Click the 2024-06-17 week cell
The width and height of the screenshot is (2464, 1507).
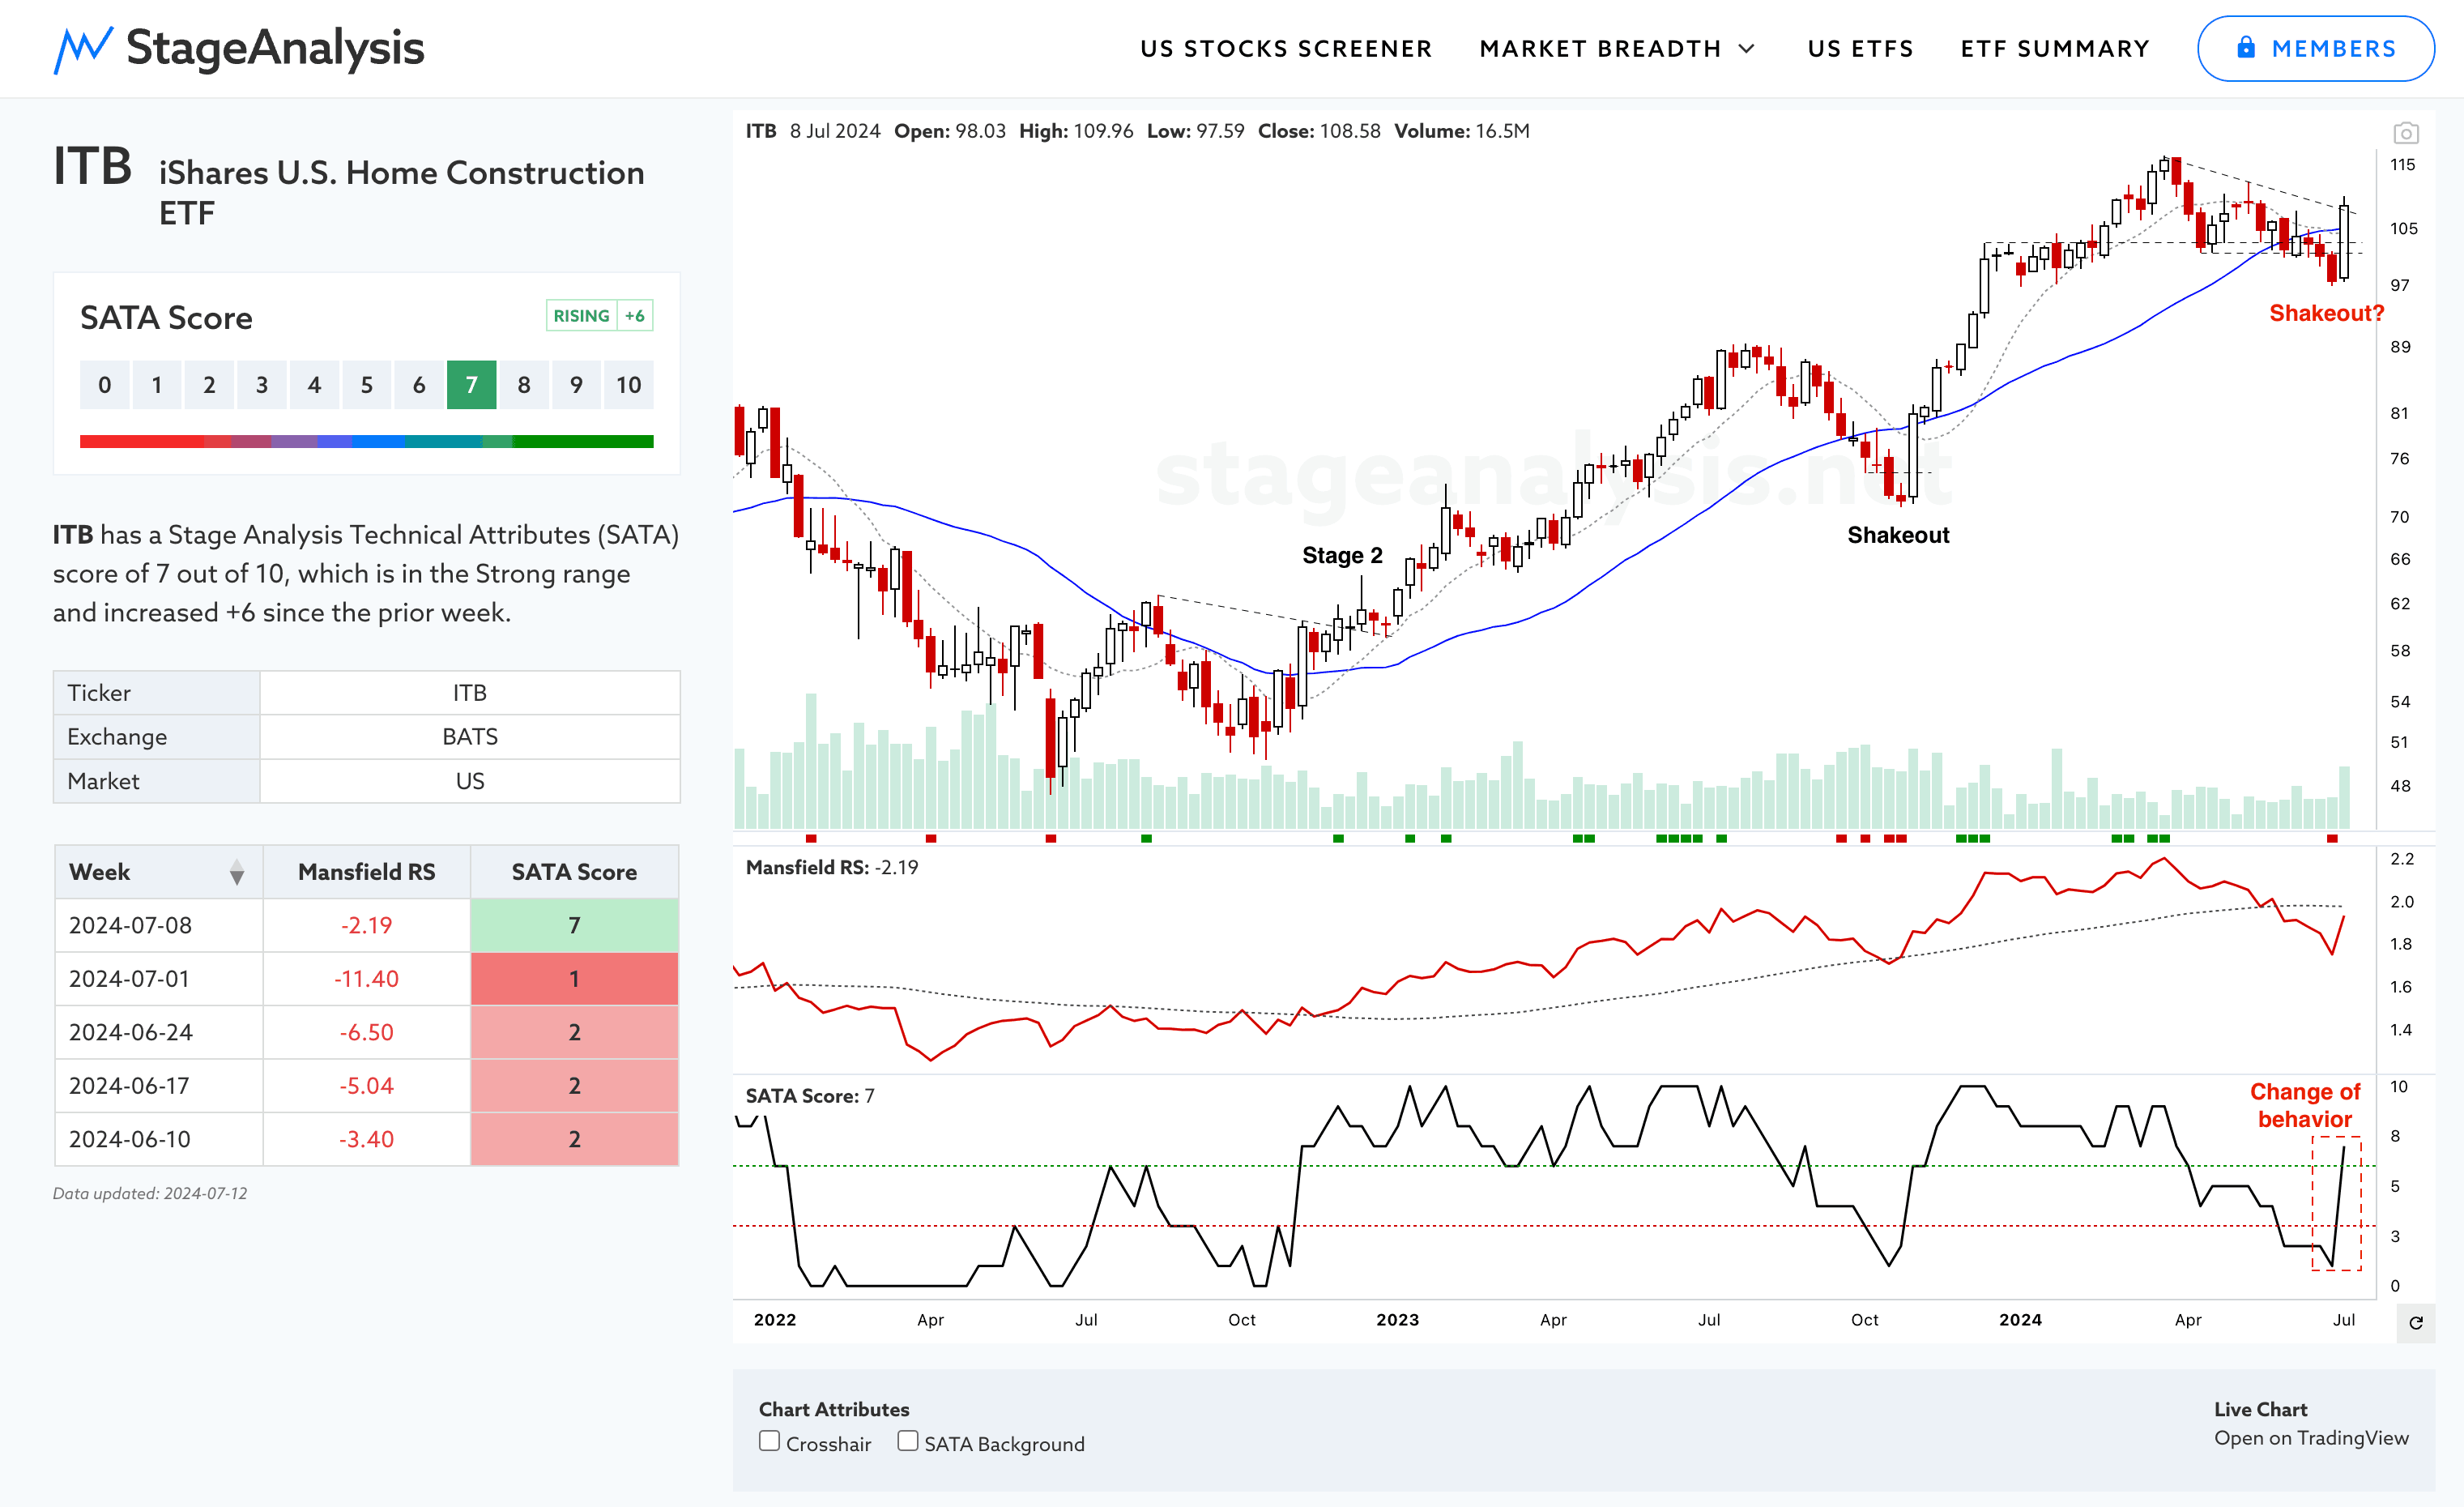coord(159,1086)
